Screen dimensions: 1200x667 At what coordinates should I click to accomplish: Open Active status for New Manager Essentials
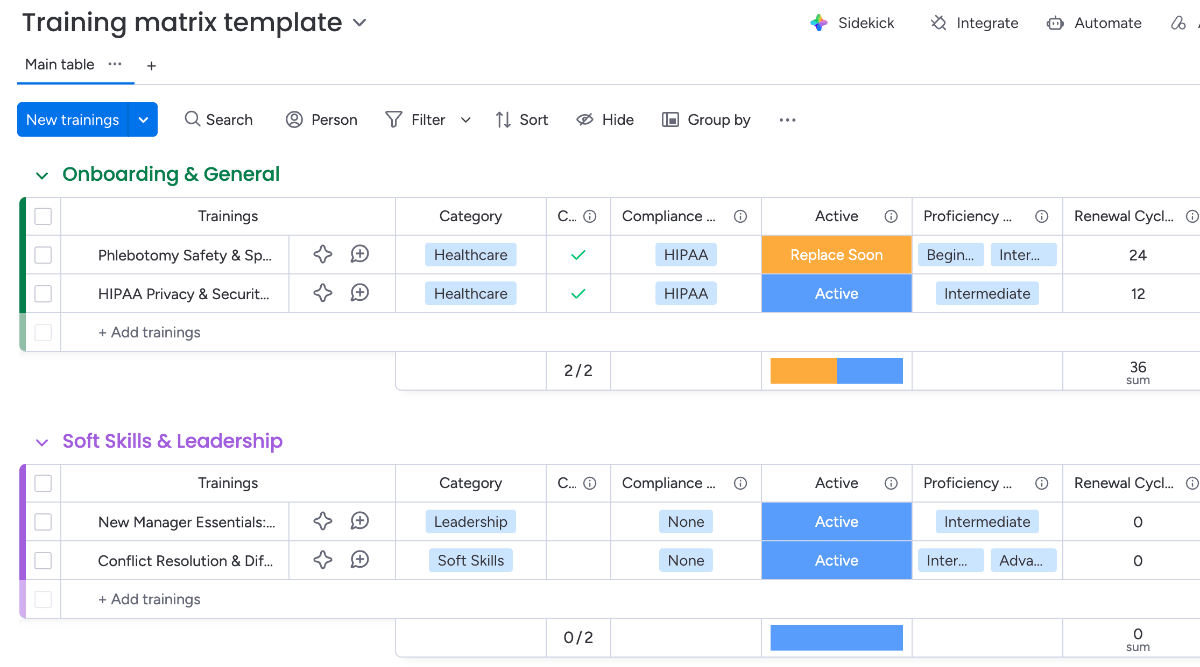[837, 522]
